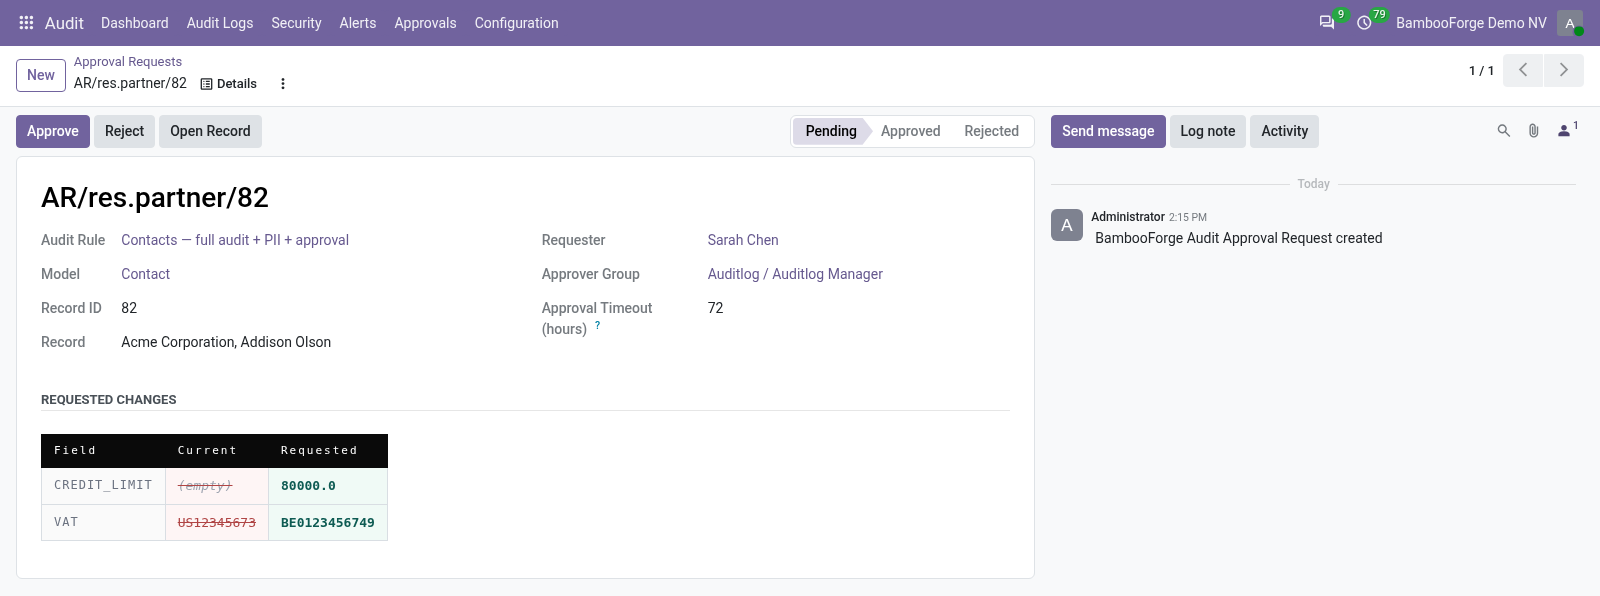1600x596 pixels.
Task: Open the Security menu
Action: coord(296,22)
